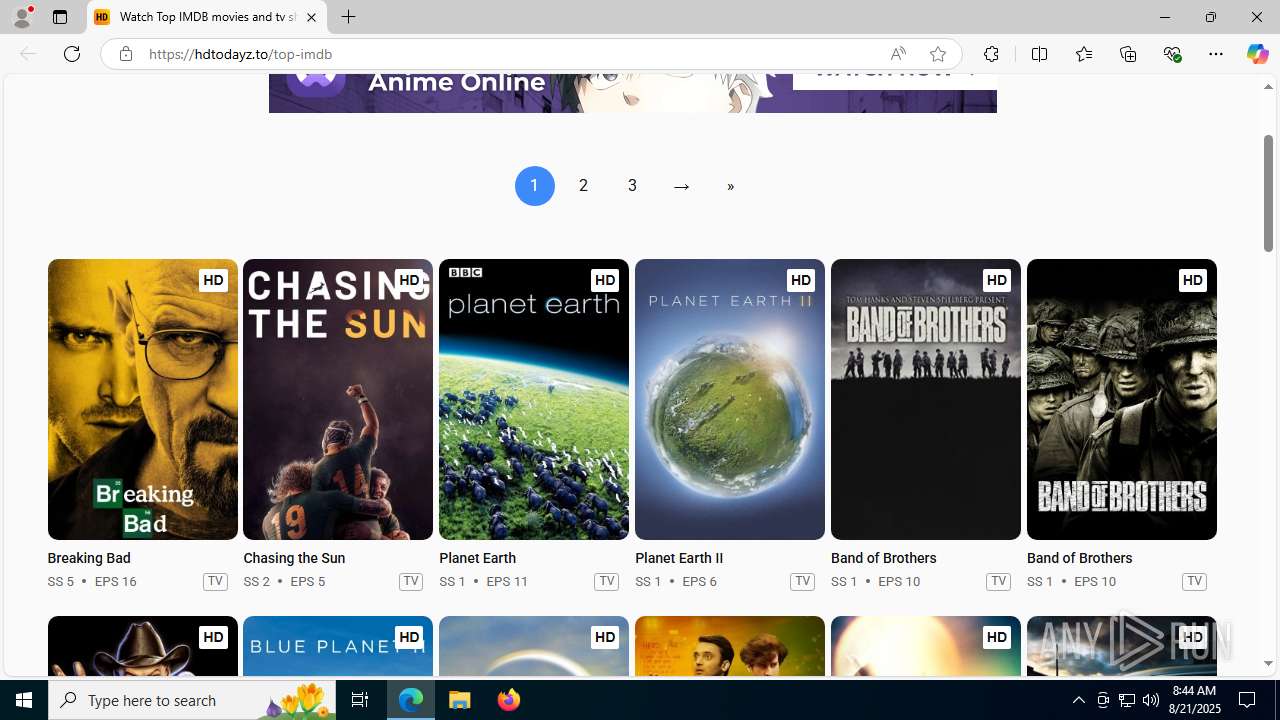View site information lock icon
Image resolution: width=1280 pixels, height=720 pixels.
pyautogui.click(x=126, y=54)
